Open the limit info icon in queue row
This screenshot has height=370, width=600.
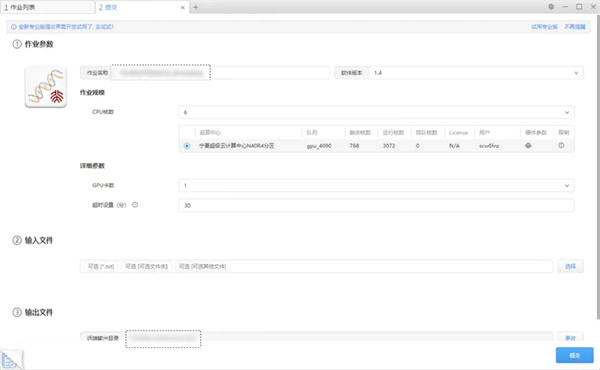click(561, 145)
